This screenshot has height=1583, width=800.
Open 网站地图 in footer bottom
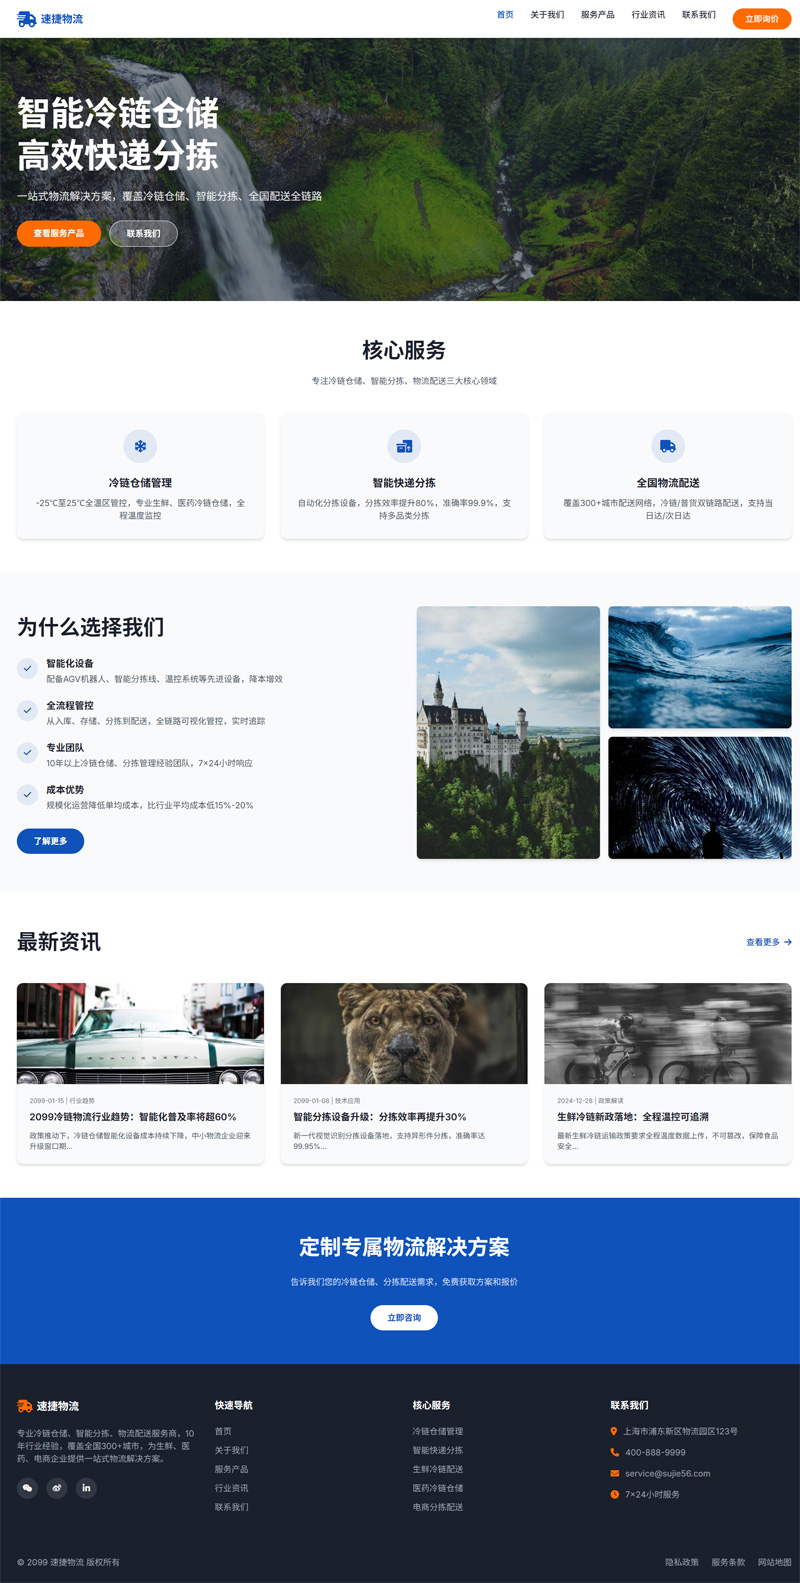click(775, 1562)
